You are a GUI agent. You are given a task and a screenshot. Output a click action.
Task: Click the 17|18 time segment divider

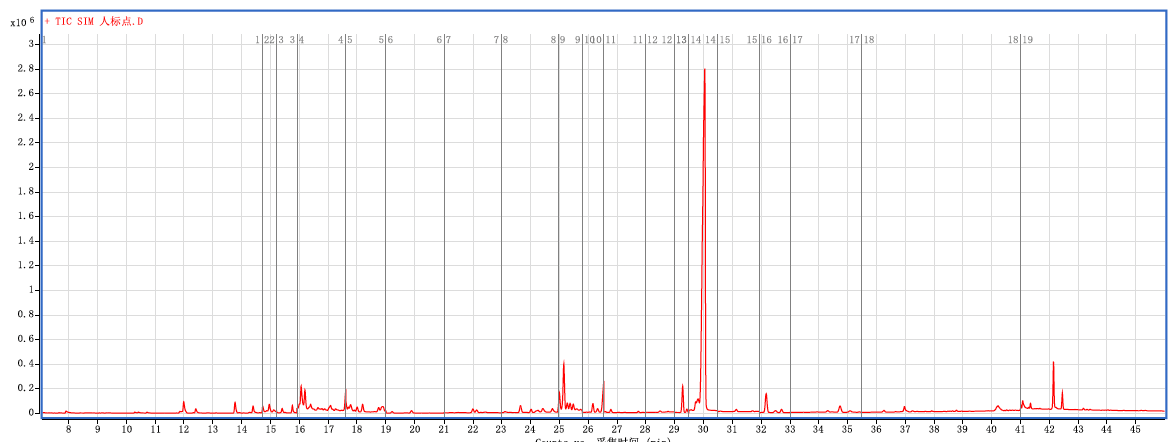(x=861, y=220)
